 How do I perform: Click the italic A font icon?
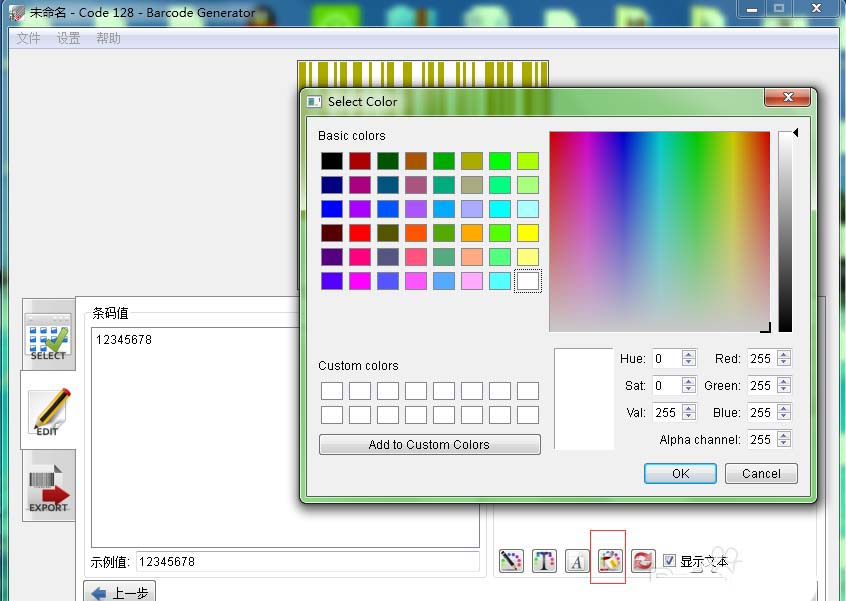(577, 561)
